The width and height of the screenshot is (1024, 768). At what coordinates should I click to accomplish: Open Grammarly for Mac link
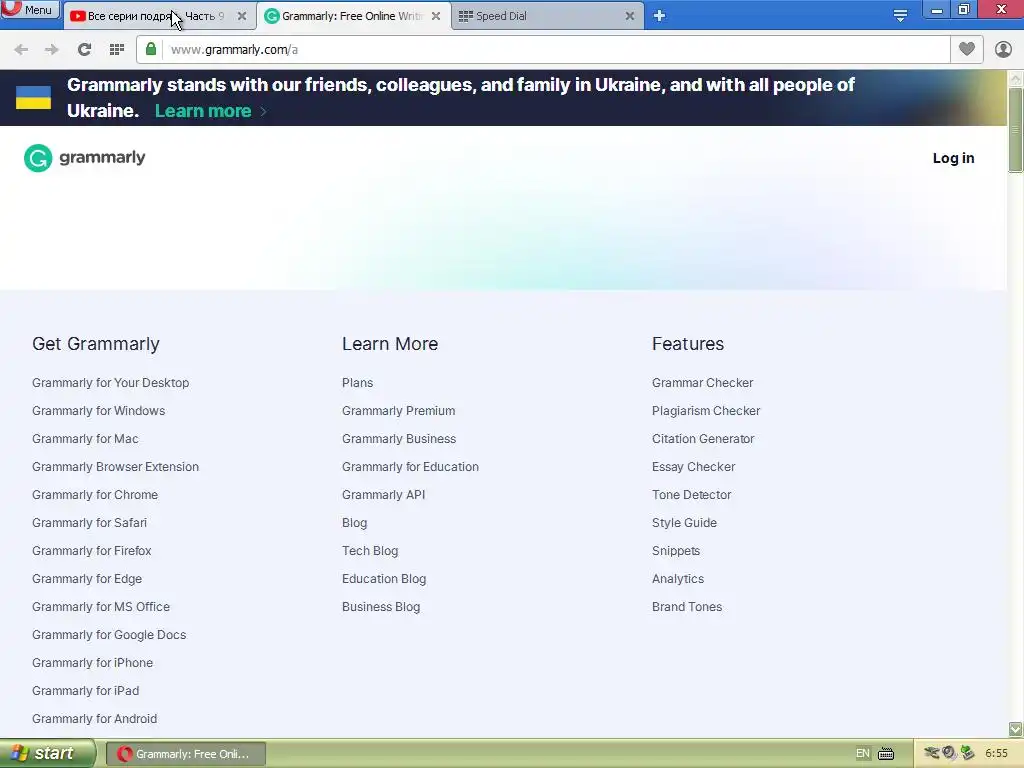point(85,439)
